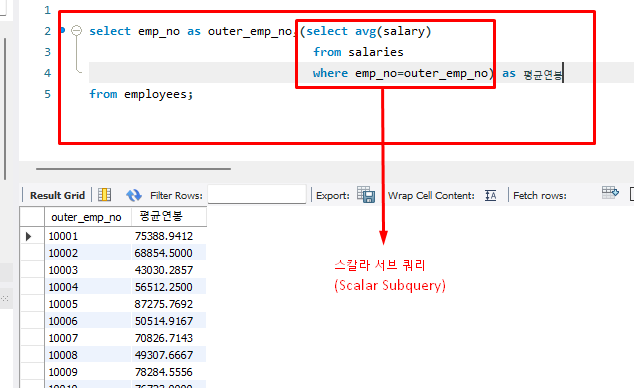Select cell 10003
This screenshot has width=634, height=388.
tap(88, 270)
